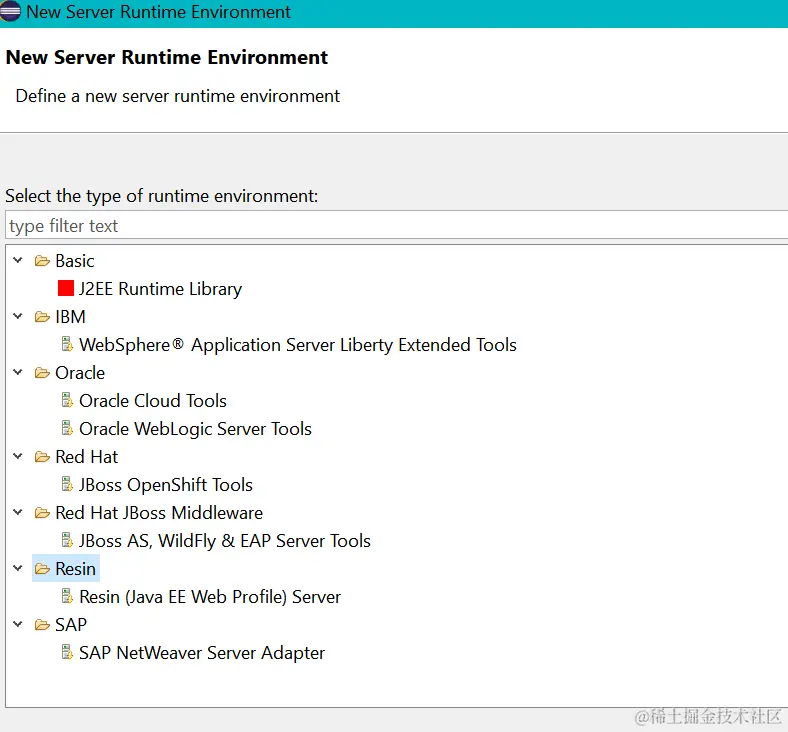The height and width of the screenshot is (732, 788).
Task: Collapse the IBM category
Action: (x=18, y=316)
